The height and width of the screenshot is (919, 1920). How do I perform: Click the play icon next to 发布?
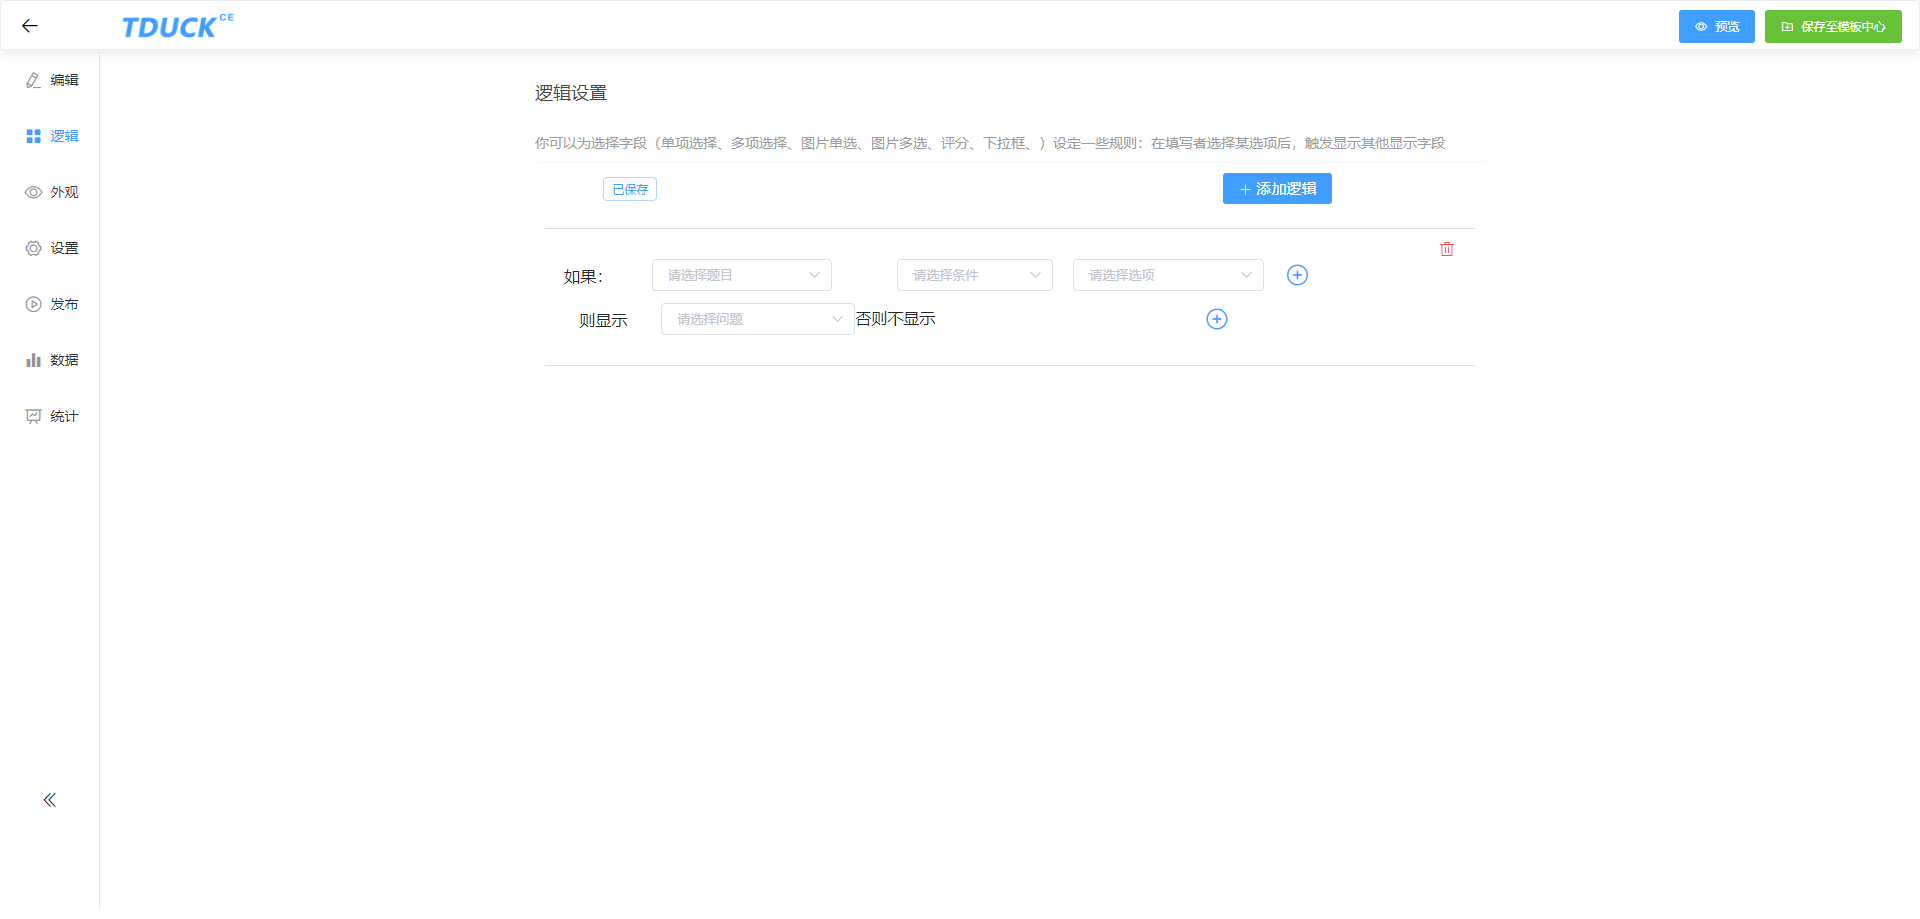(33, 304)
